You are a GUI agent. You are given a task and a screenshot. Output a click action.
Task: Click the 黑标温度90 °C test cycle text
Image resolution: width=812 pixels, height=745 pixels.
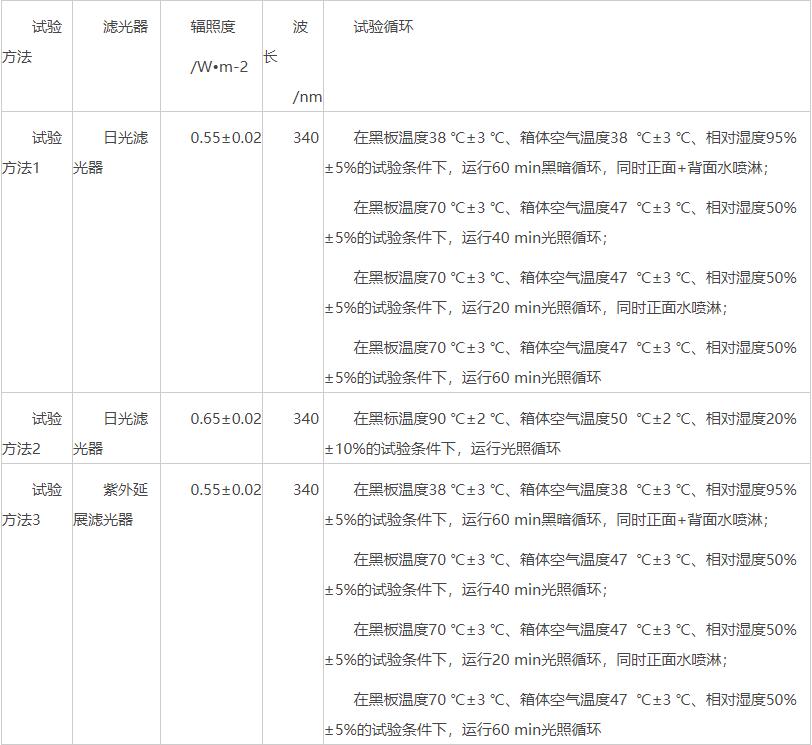[x=560, y=433]
